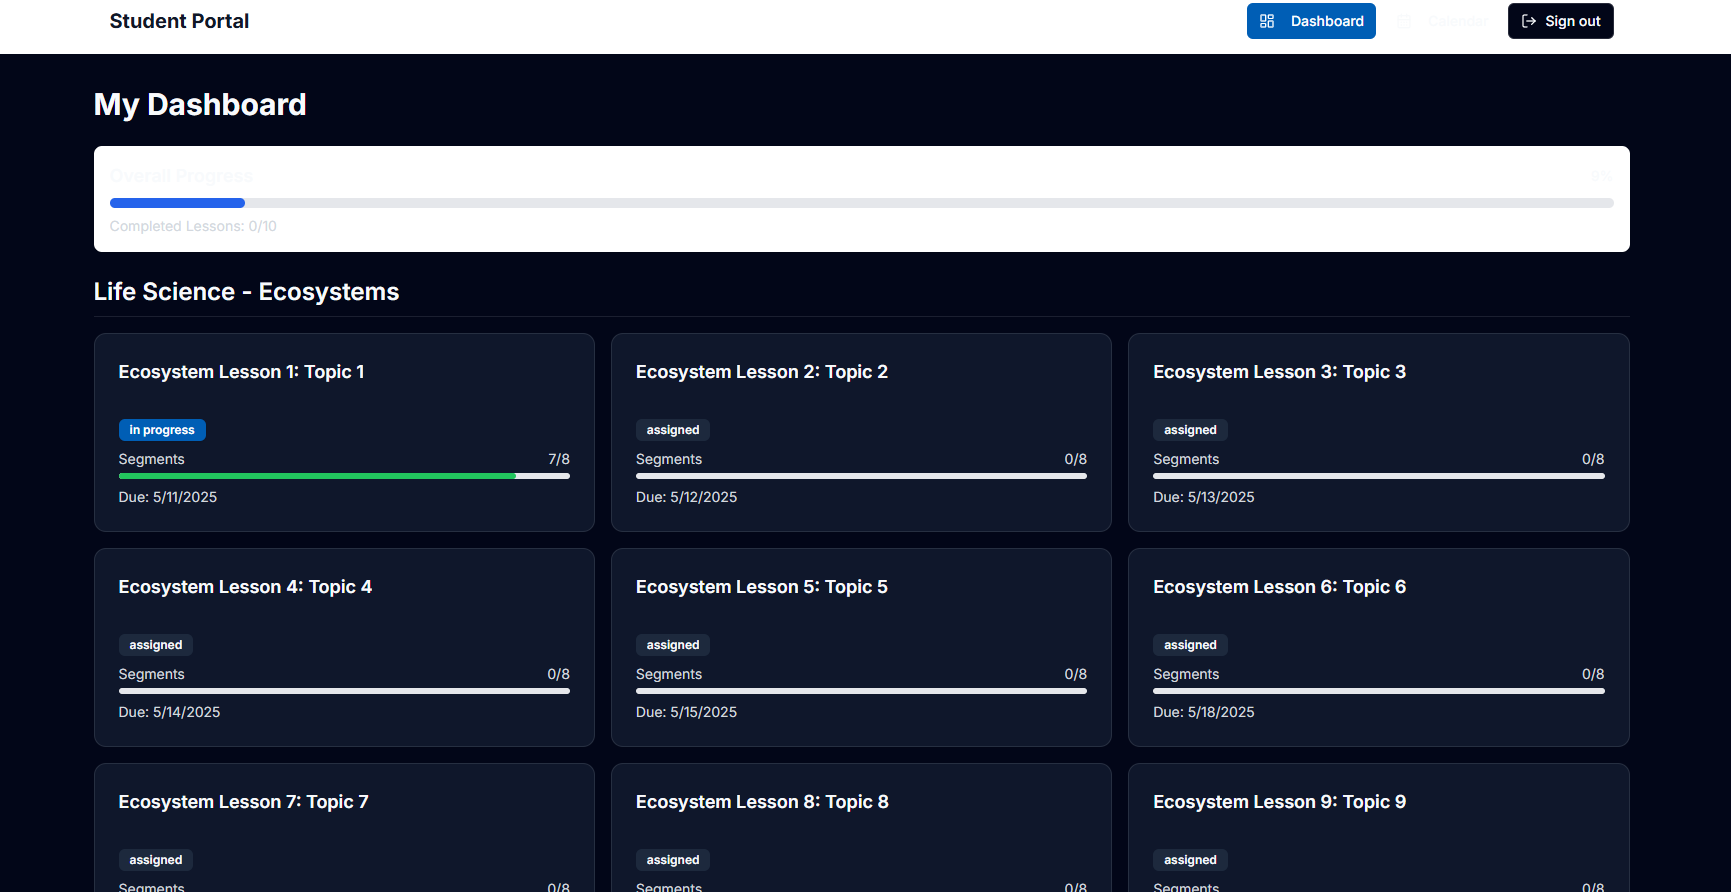Screen dimensions: 1731x892
Task: Click the Sign out button
Action: pos(1560,21)
